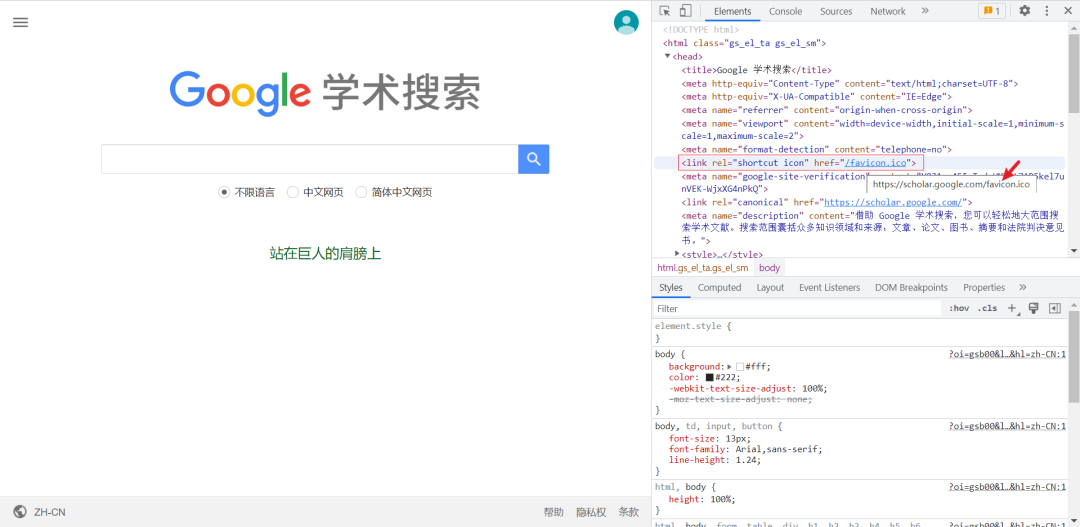Switch to the Sources tab
This screenshot has height=527, width=1080.
[836, 11]
